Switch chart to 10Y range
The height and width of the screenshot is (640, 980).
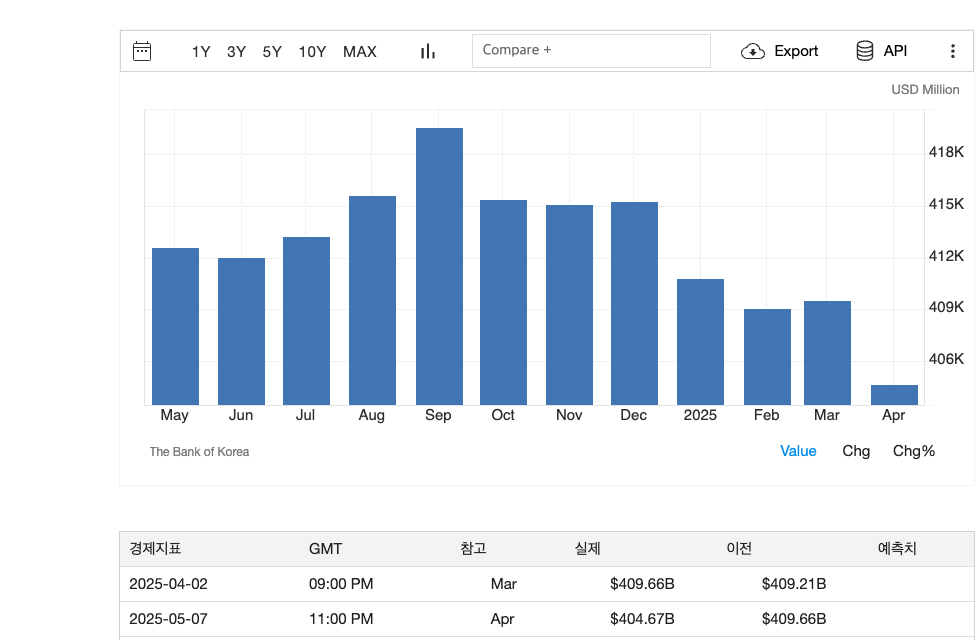[312, 52]
